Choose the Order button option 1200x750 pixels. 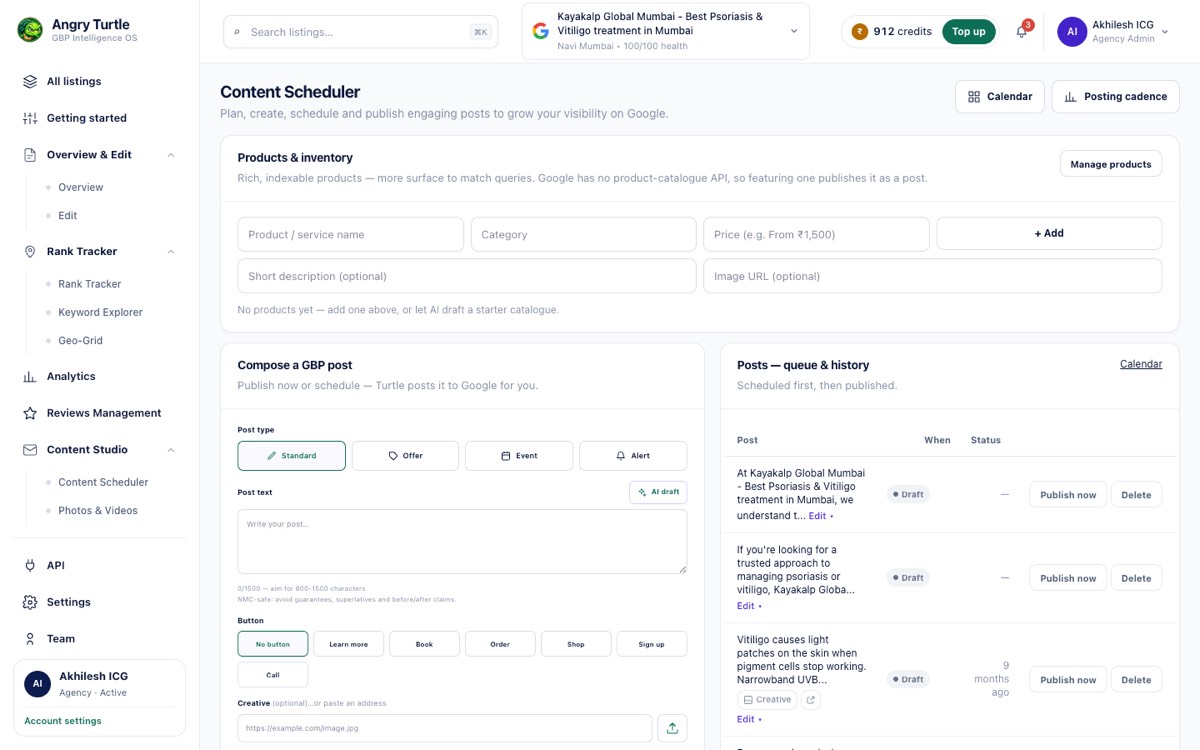(500, 644)
